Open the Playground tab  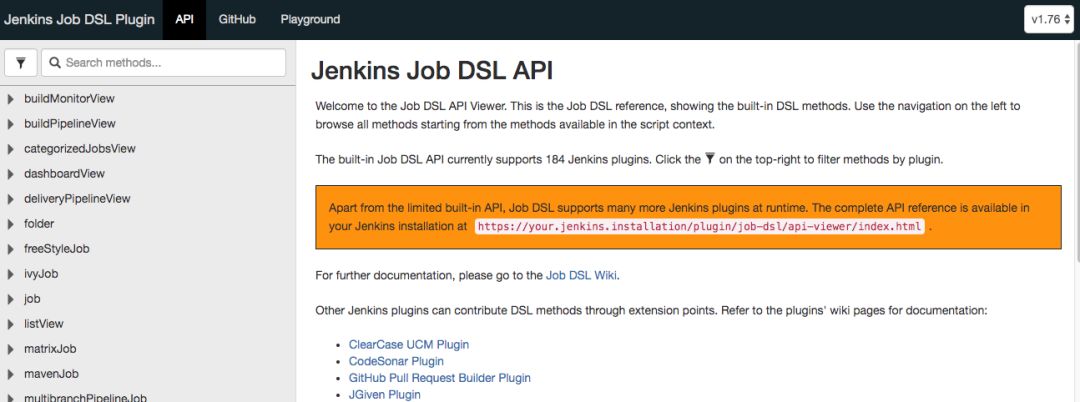coord(310,19)
